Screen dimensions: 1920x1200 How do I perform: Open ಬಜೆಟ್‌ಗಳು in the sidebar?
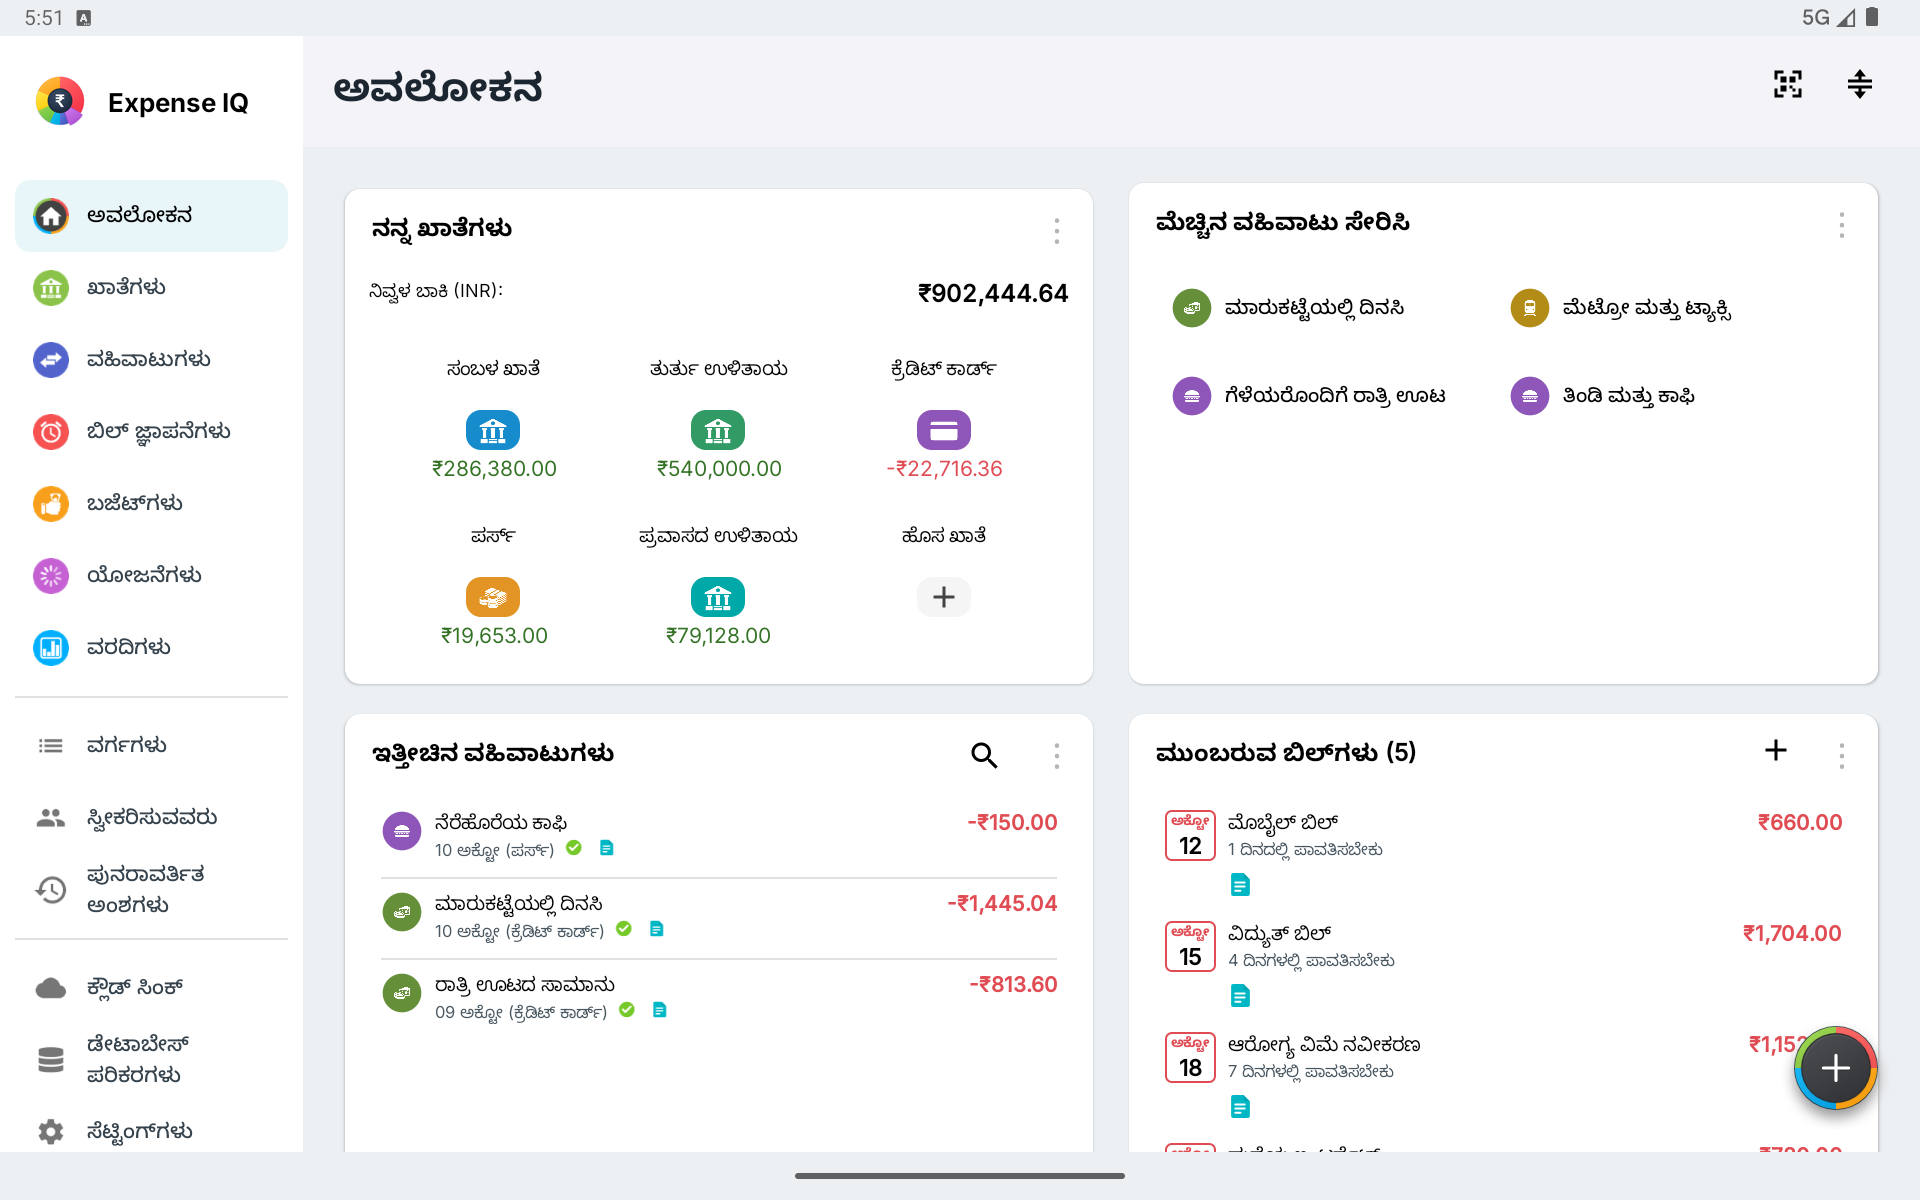point(151,504)
